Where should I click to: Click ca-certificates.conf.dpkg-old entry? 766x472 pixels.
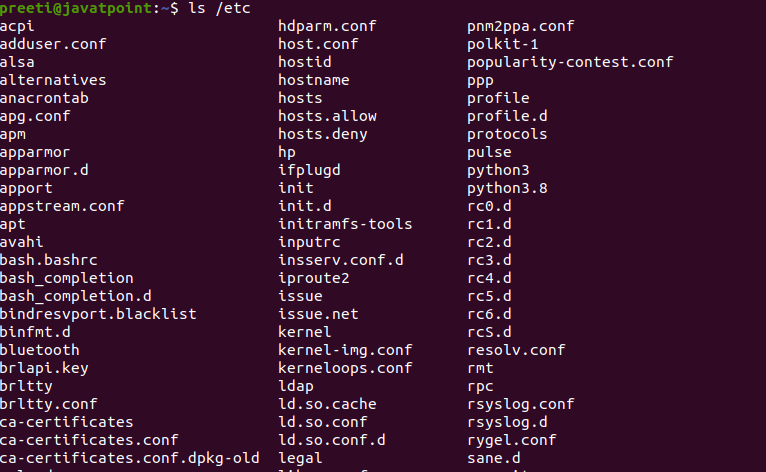tap(129, 458)
